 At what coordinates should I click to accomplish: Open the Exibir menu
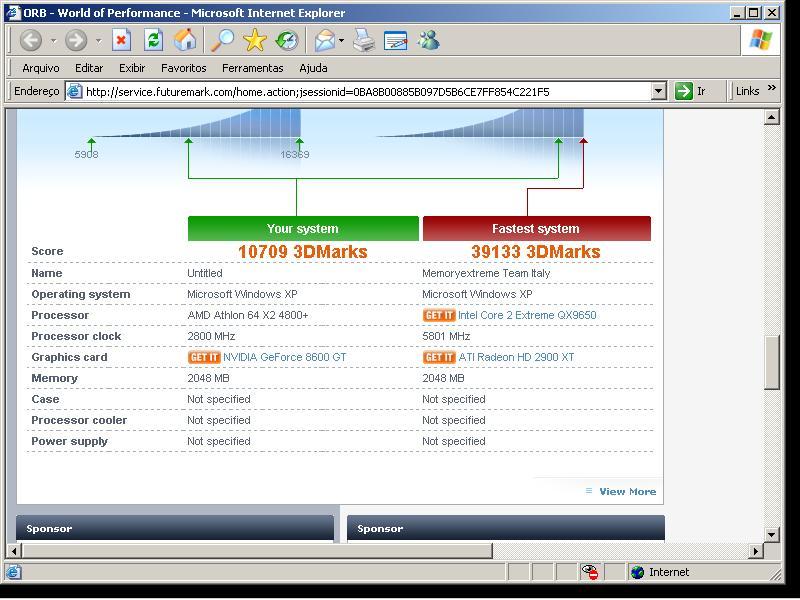132,68
